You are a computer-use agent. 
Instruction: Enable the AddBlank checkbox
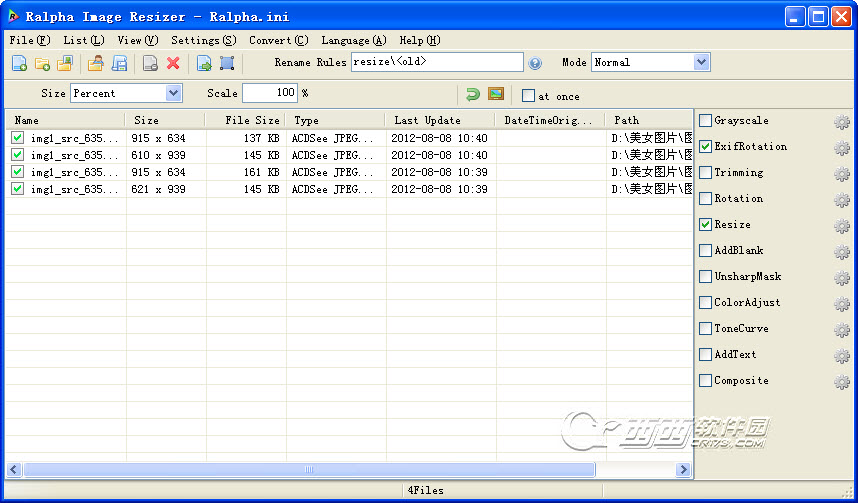pyautogui.click(x=706, y=250)
